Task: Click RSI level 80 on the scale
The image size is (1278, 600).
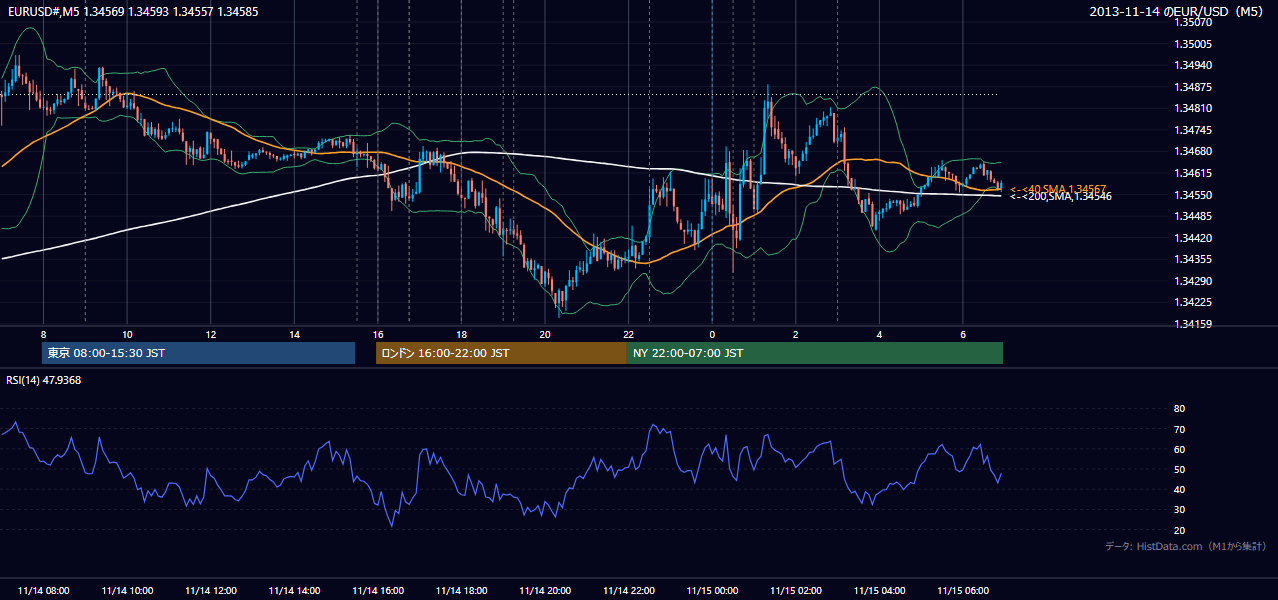Action: 1179,409
